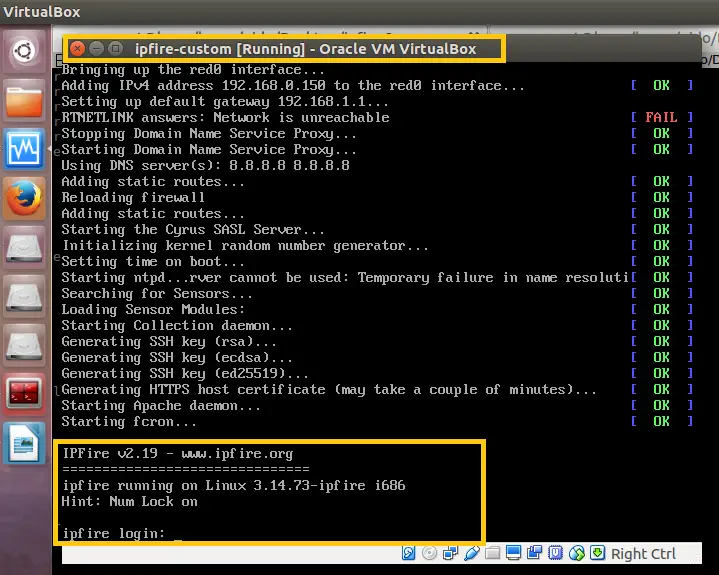This screenshot has width=719, height=575.
Task: Click the Starting Apache daemon line
Action: click(161, 406)
